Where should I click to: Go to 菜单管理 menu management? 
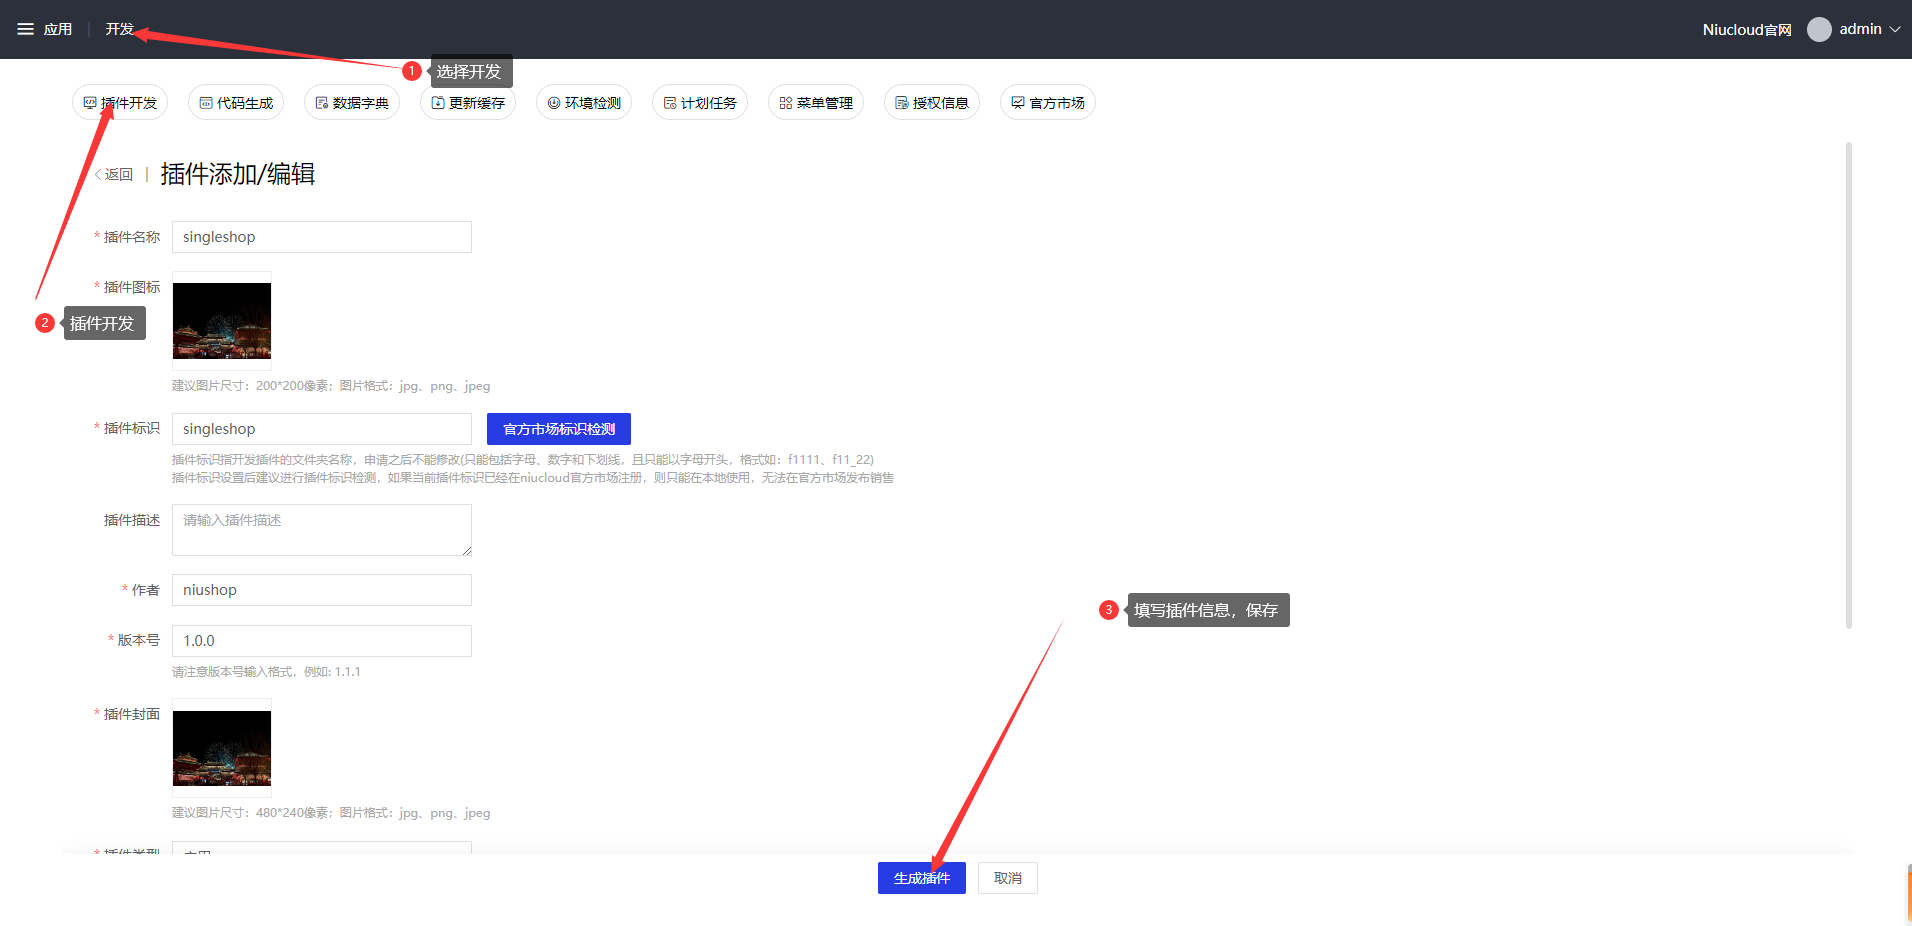click(x=816, y=103)
